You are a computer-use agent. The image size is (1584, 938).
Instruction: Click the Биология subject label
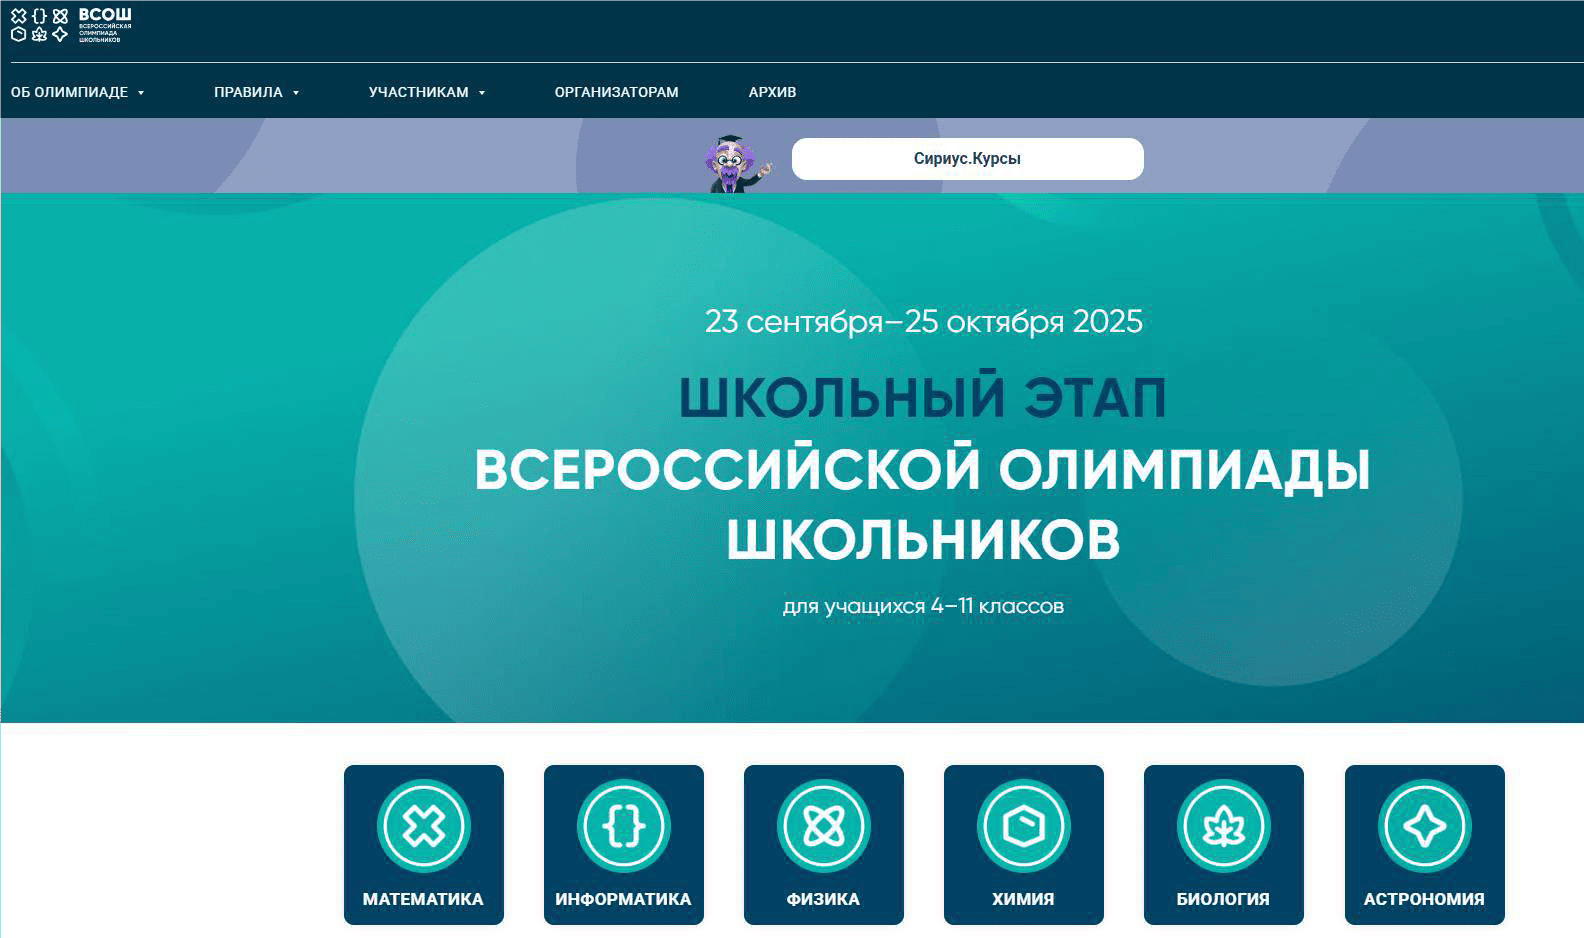pos(1223,899)
